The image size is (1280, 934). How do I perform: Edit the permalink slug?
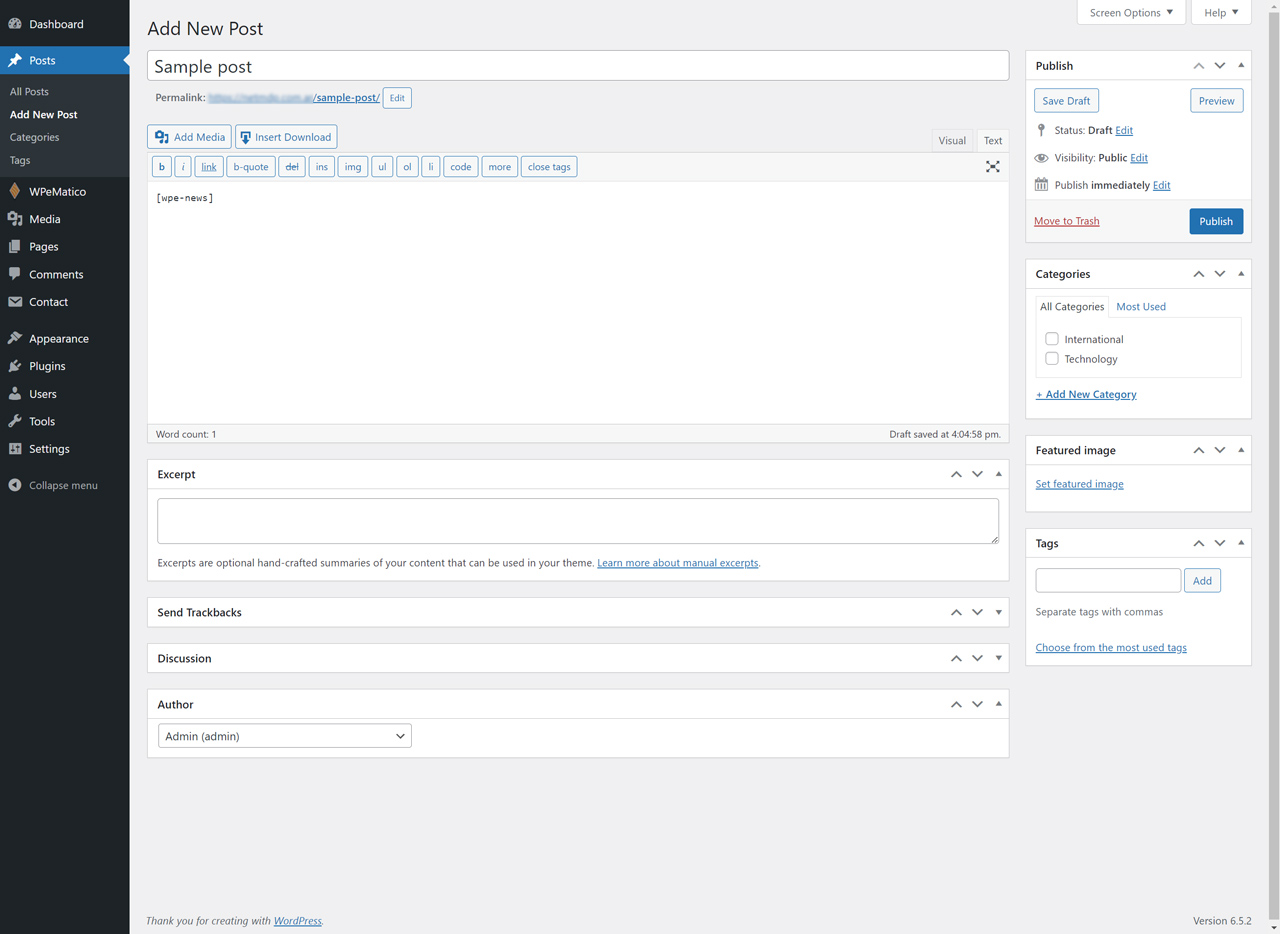coord(397,98)
